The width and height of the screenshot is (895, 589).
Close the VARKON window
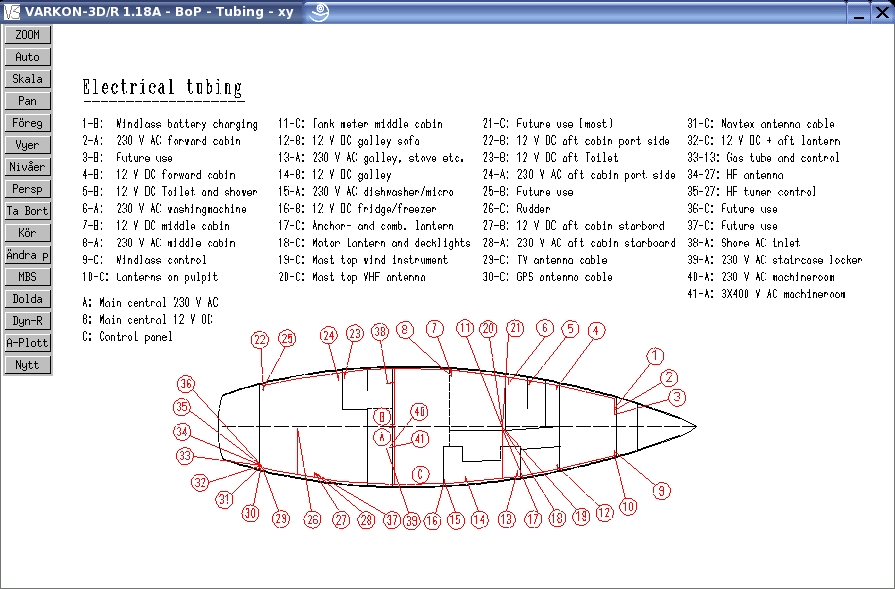(882, 12)
